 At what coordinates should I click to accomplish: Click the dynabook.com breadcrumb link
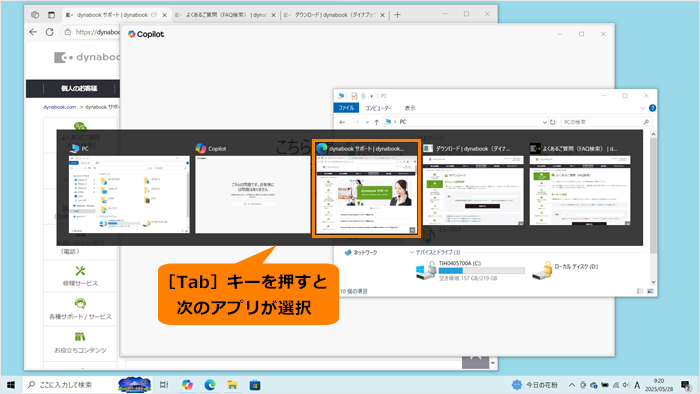(x=59, y=107)
